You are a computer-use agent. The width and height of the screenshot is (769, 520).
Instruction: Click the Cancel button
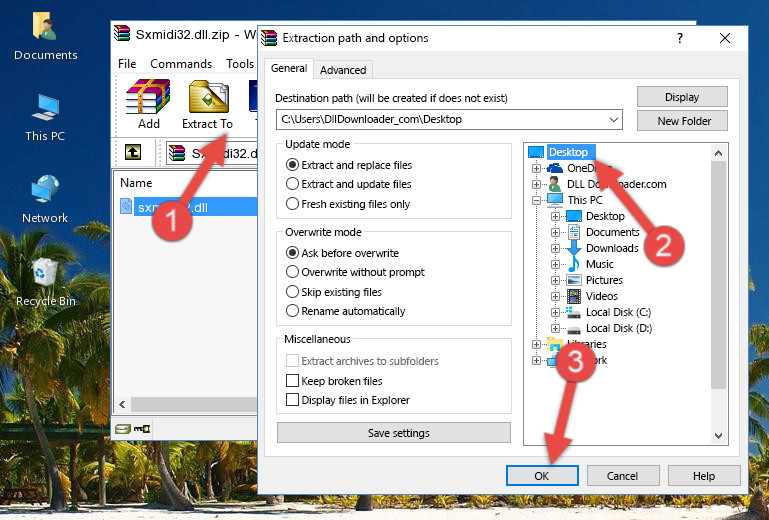(623, 476)
